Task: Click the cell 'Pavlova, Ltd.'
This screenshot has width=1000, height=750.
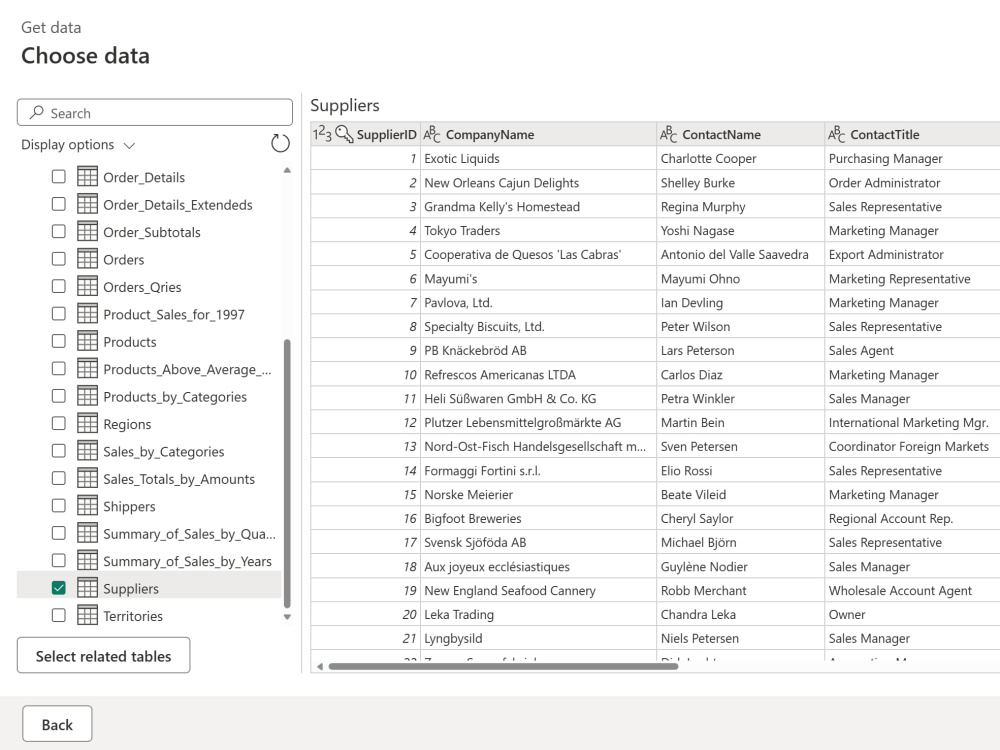Action: click(x=538, y=302)
